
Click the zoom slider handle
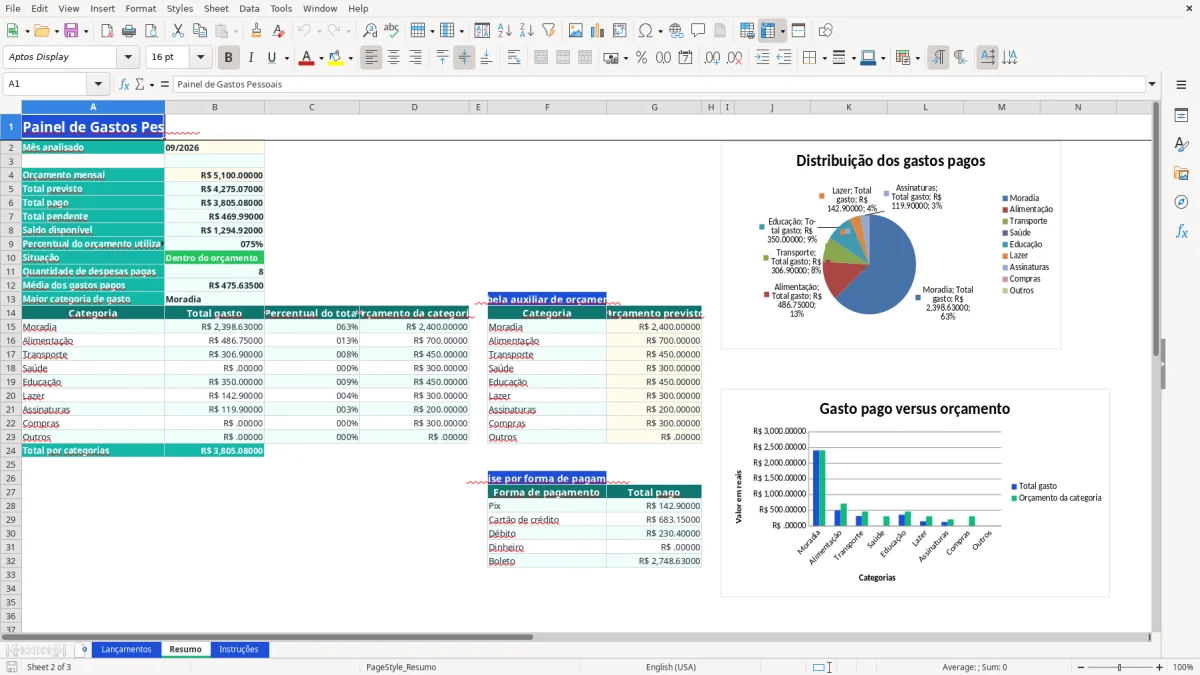click(x=1120, y=667)
